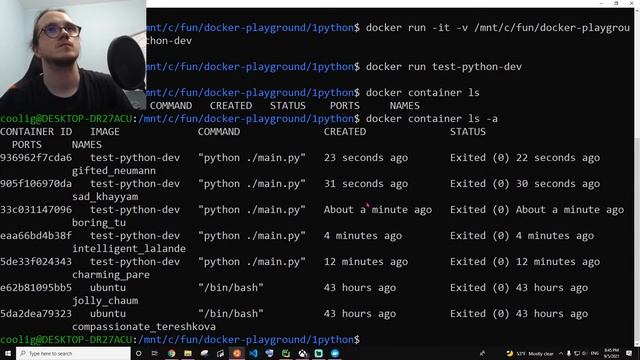Image resolution: width=640 pixels, height=360 pixels.
Task: Open the Windows Start menu
Action: (7, 353)
